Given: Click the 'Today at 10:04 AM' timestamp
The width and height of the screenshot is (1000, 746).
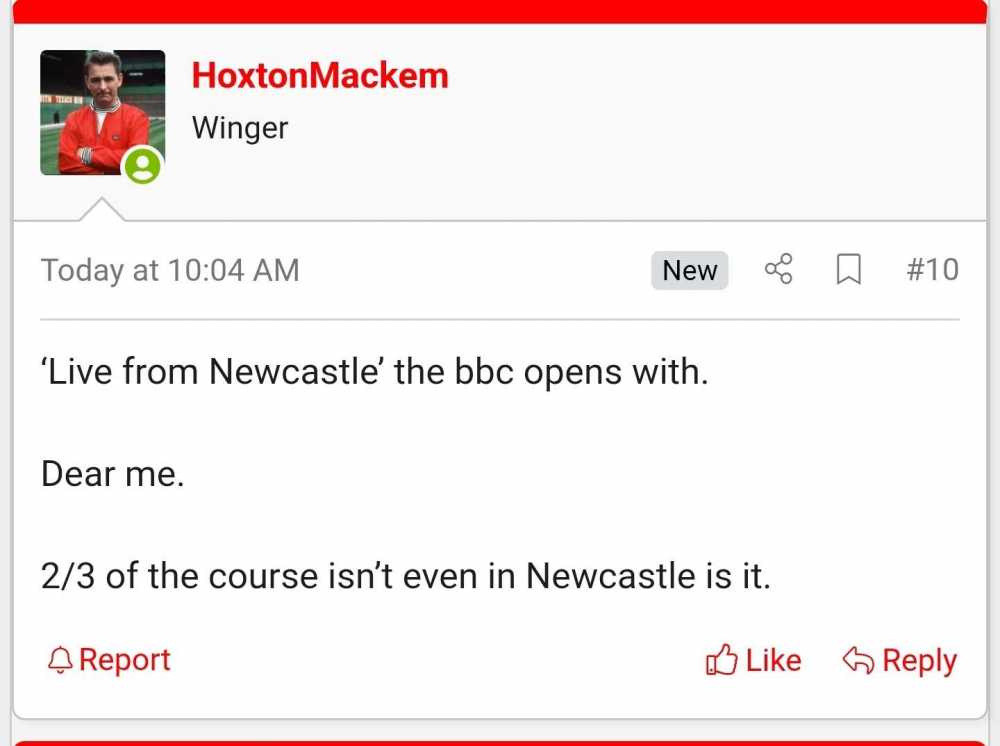Looking at the screenshot, I should 170,270.
